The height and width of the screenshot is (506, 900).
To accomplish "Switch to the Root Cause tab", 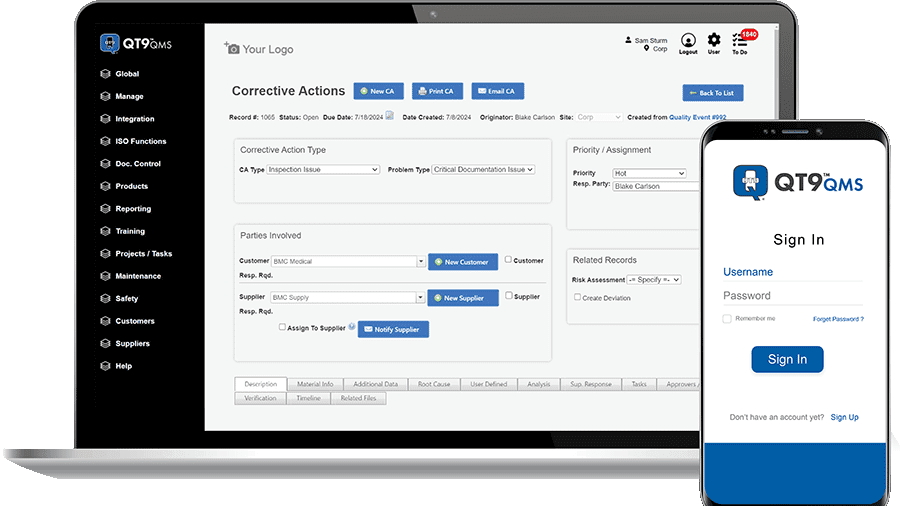I will pyautogui.click(x=434, y=384).
